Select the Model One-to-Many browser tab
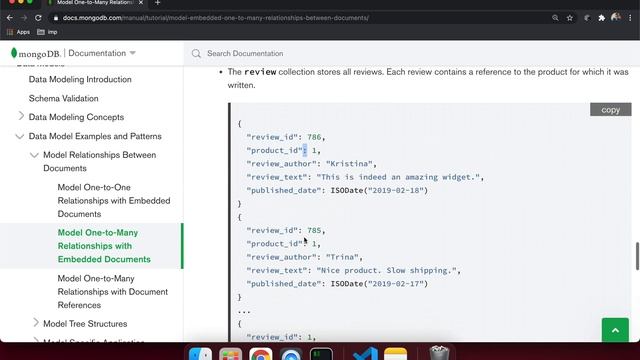This screenshot has height=360, width=640. 95,3
